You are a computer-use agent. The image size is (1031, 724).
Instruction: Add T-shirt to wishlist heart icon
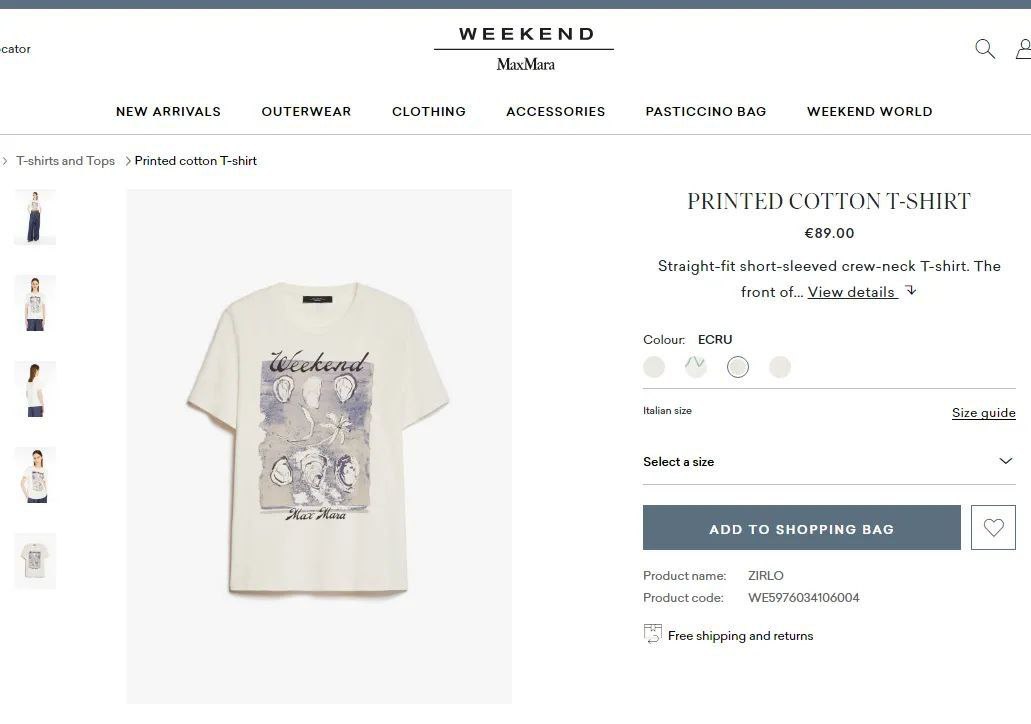pos(993,527)
